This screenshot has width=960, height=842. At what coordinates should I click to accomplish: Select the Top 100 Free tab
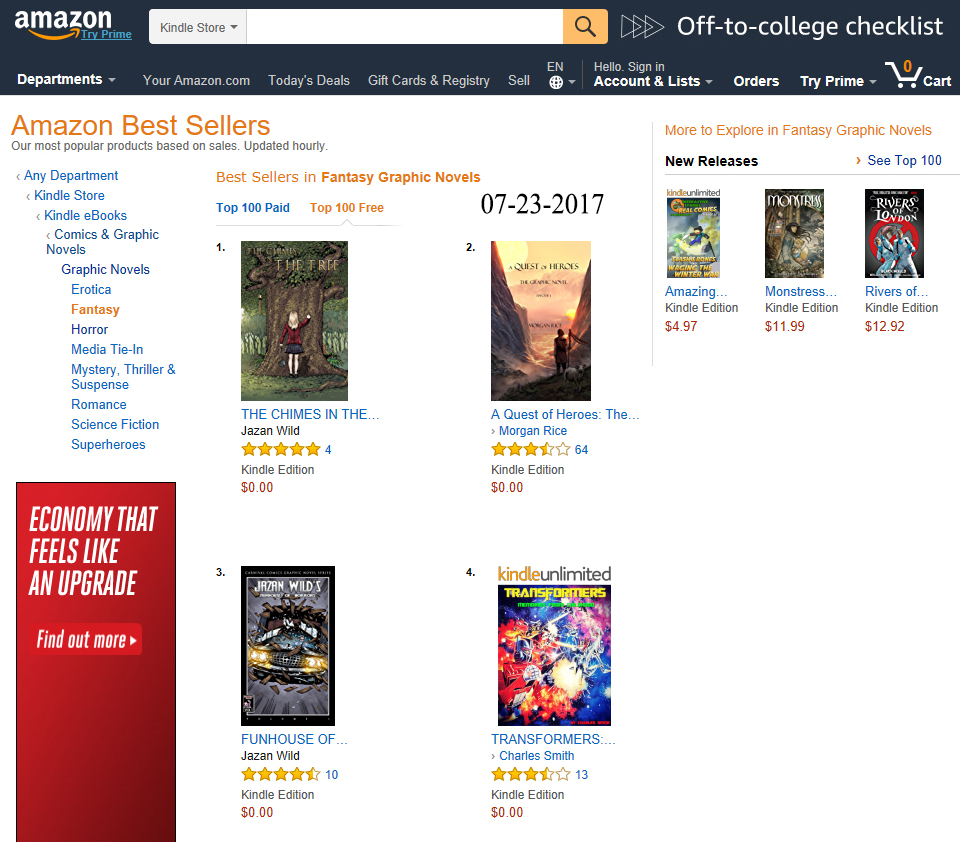point(347,208)
